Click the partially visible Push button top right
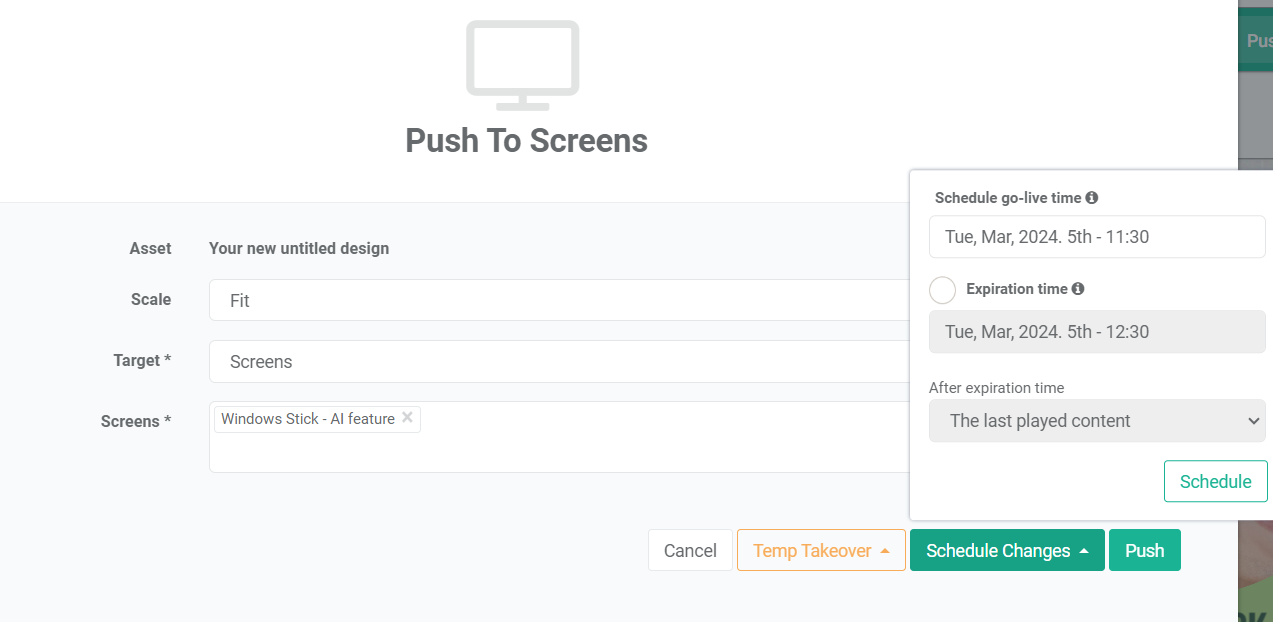Screen dimensions: 1273x622 pyautogui.click(x=1258, y=40)
